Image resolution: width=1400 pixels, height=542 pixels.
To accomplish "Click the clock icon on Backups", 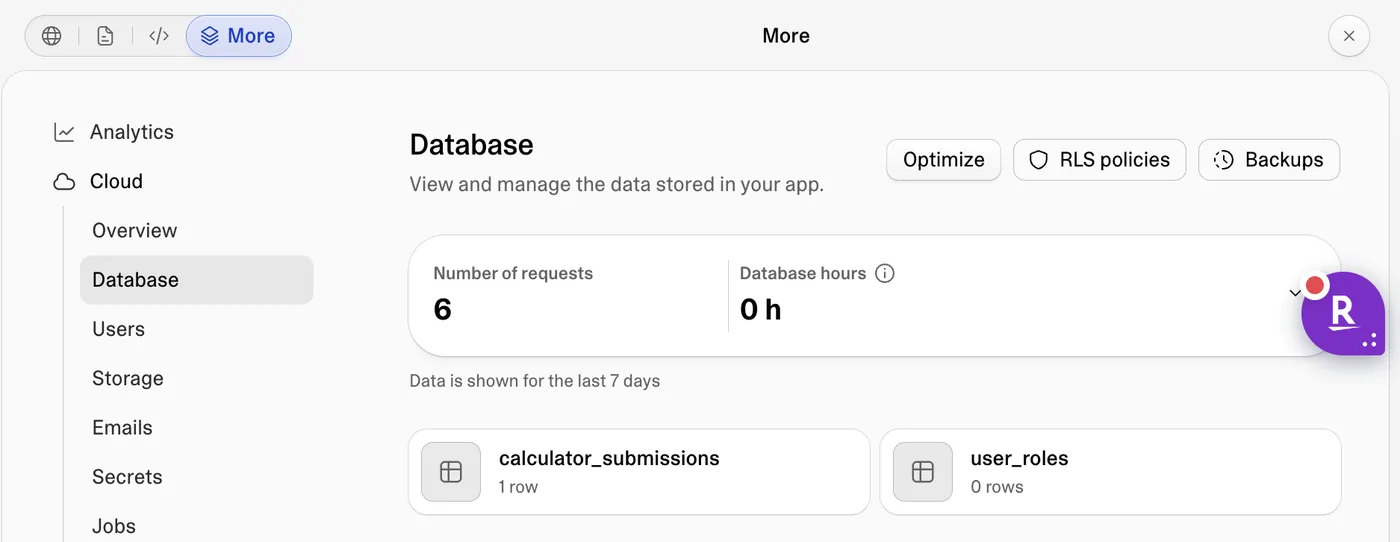I will pos(1223,160).
